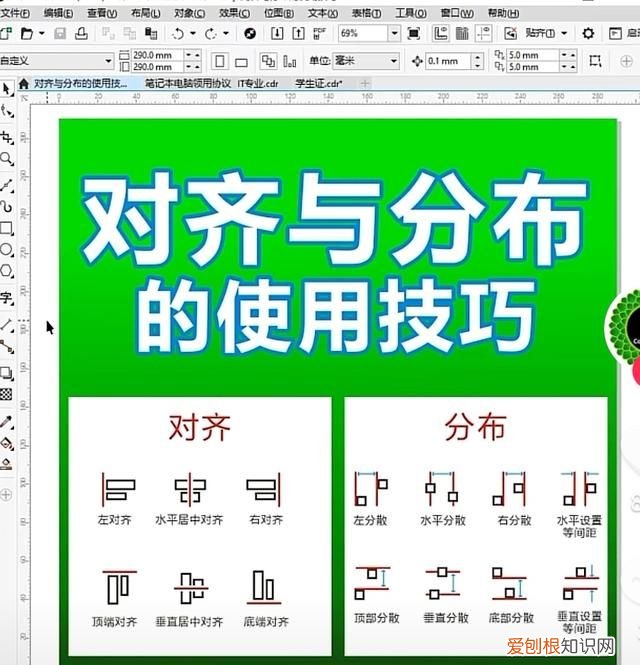Open the Options gear icon
This screenshot has height=665, width=640.
(588, 33)
